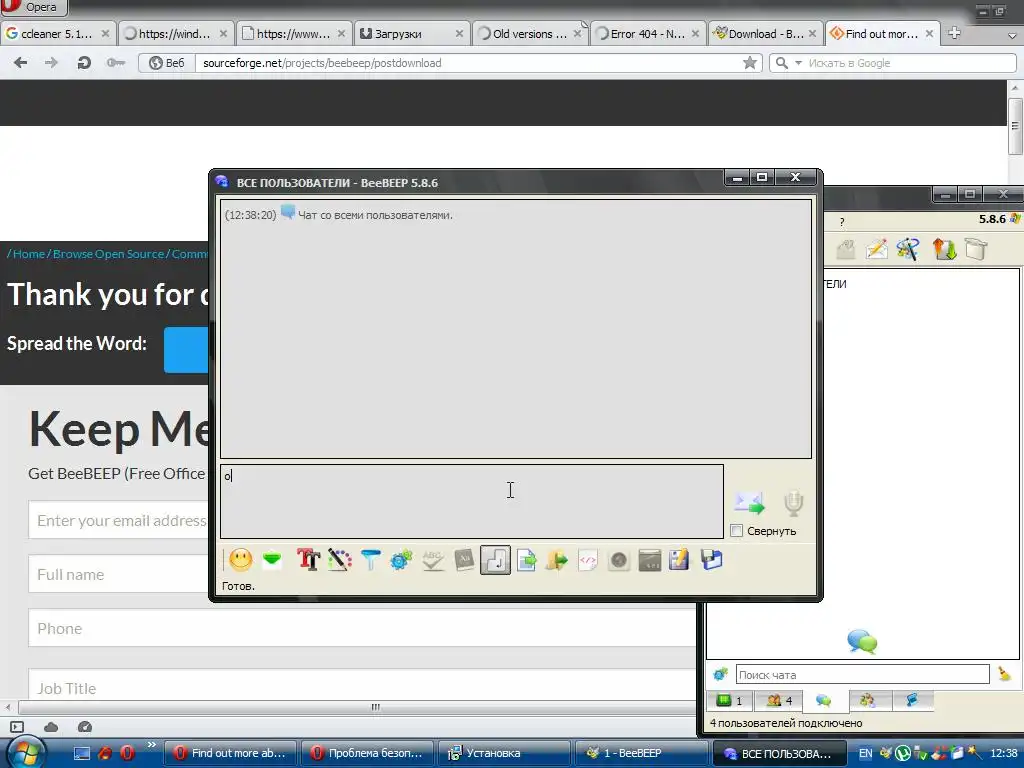Clear chat search with broom icon
Screen dimensions: 1024x768
1005,674
